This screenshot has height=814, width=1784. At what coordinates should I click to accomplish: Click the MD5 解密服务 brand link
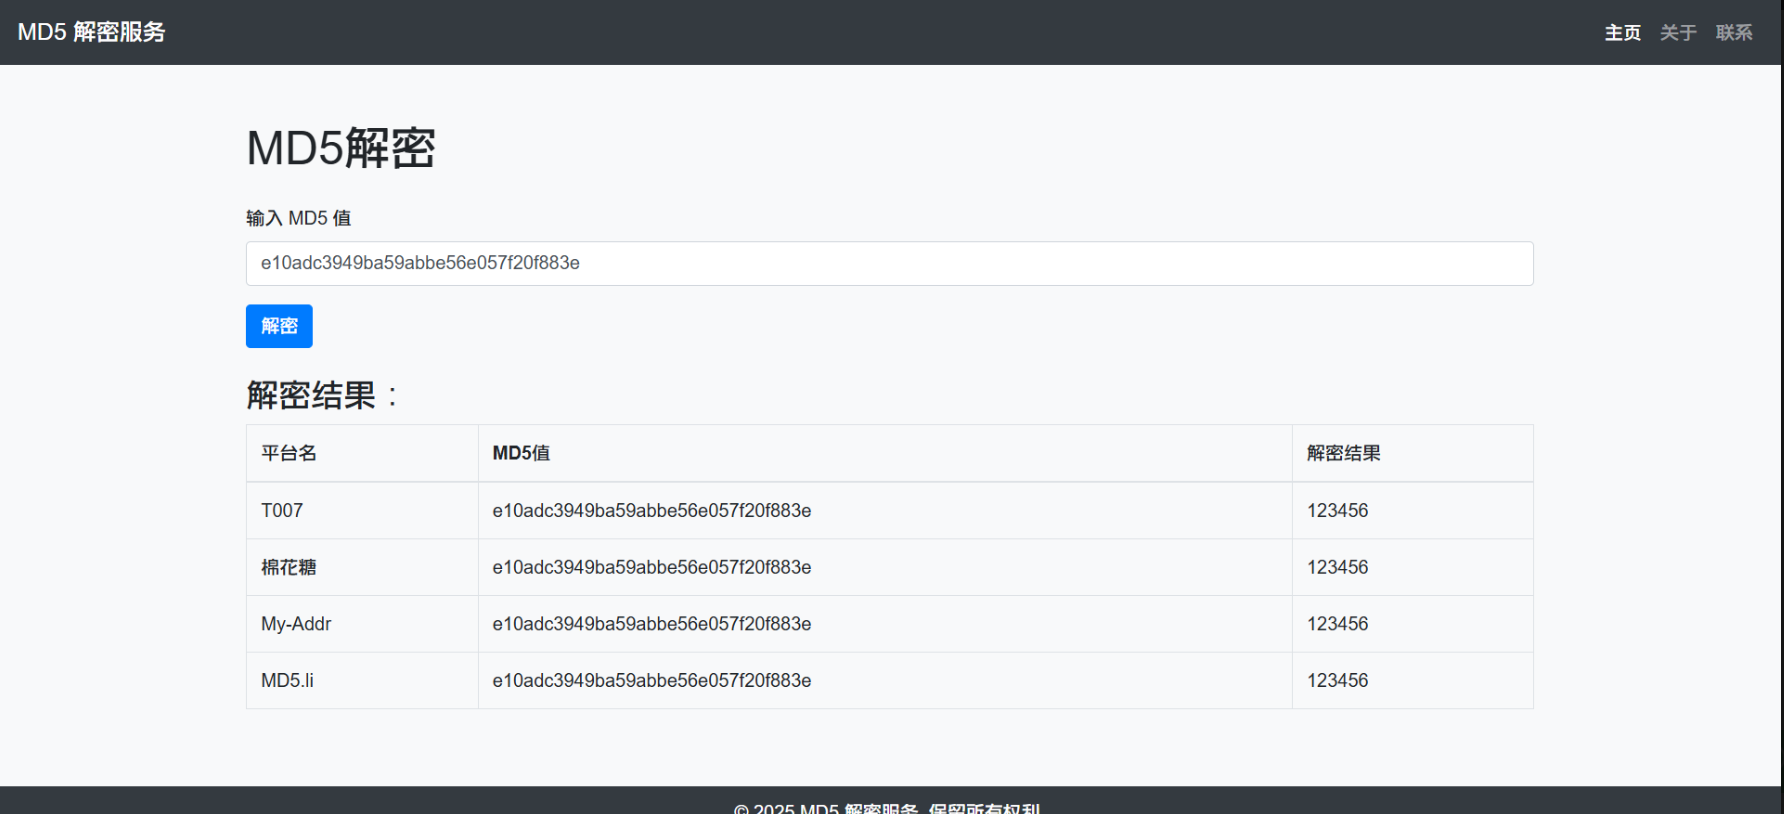point(91,32)
